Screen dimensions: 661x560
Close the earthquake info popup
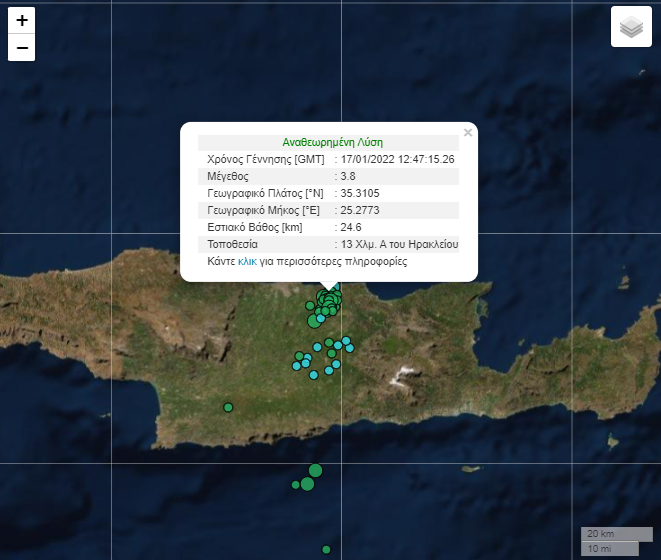click(467, 132)
